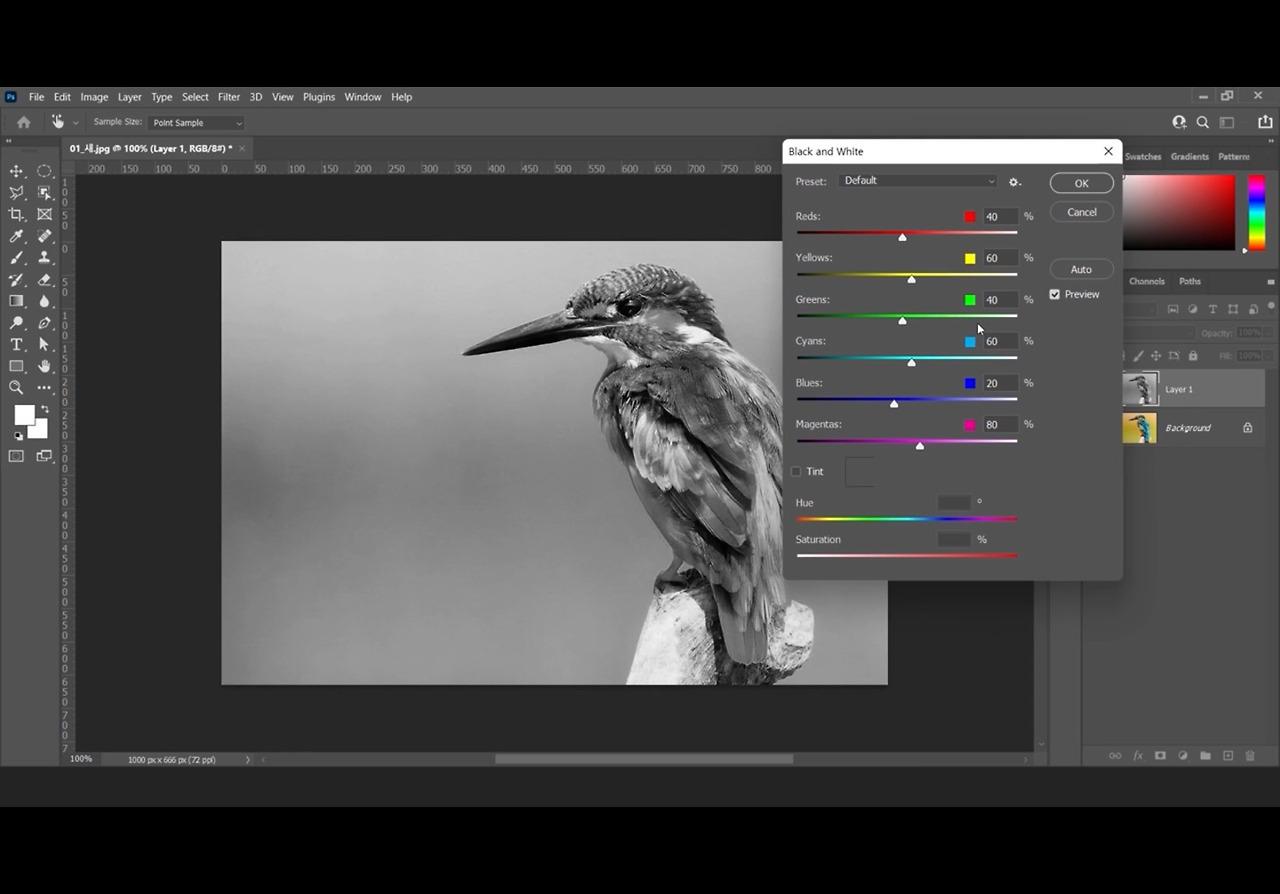Click the Delete layer trash icon
1280x894 pixels.
point(1250,756)
